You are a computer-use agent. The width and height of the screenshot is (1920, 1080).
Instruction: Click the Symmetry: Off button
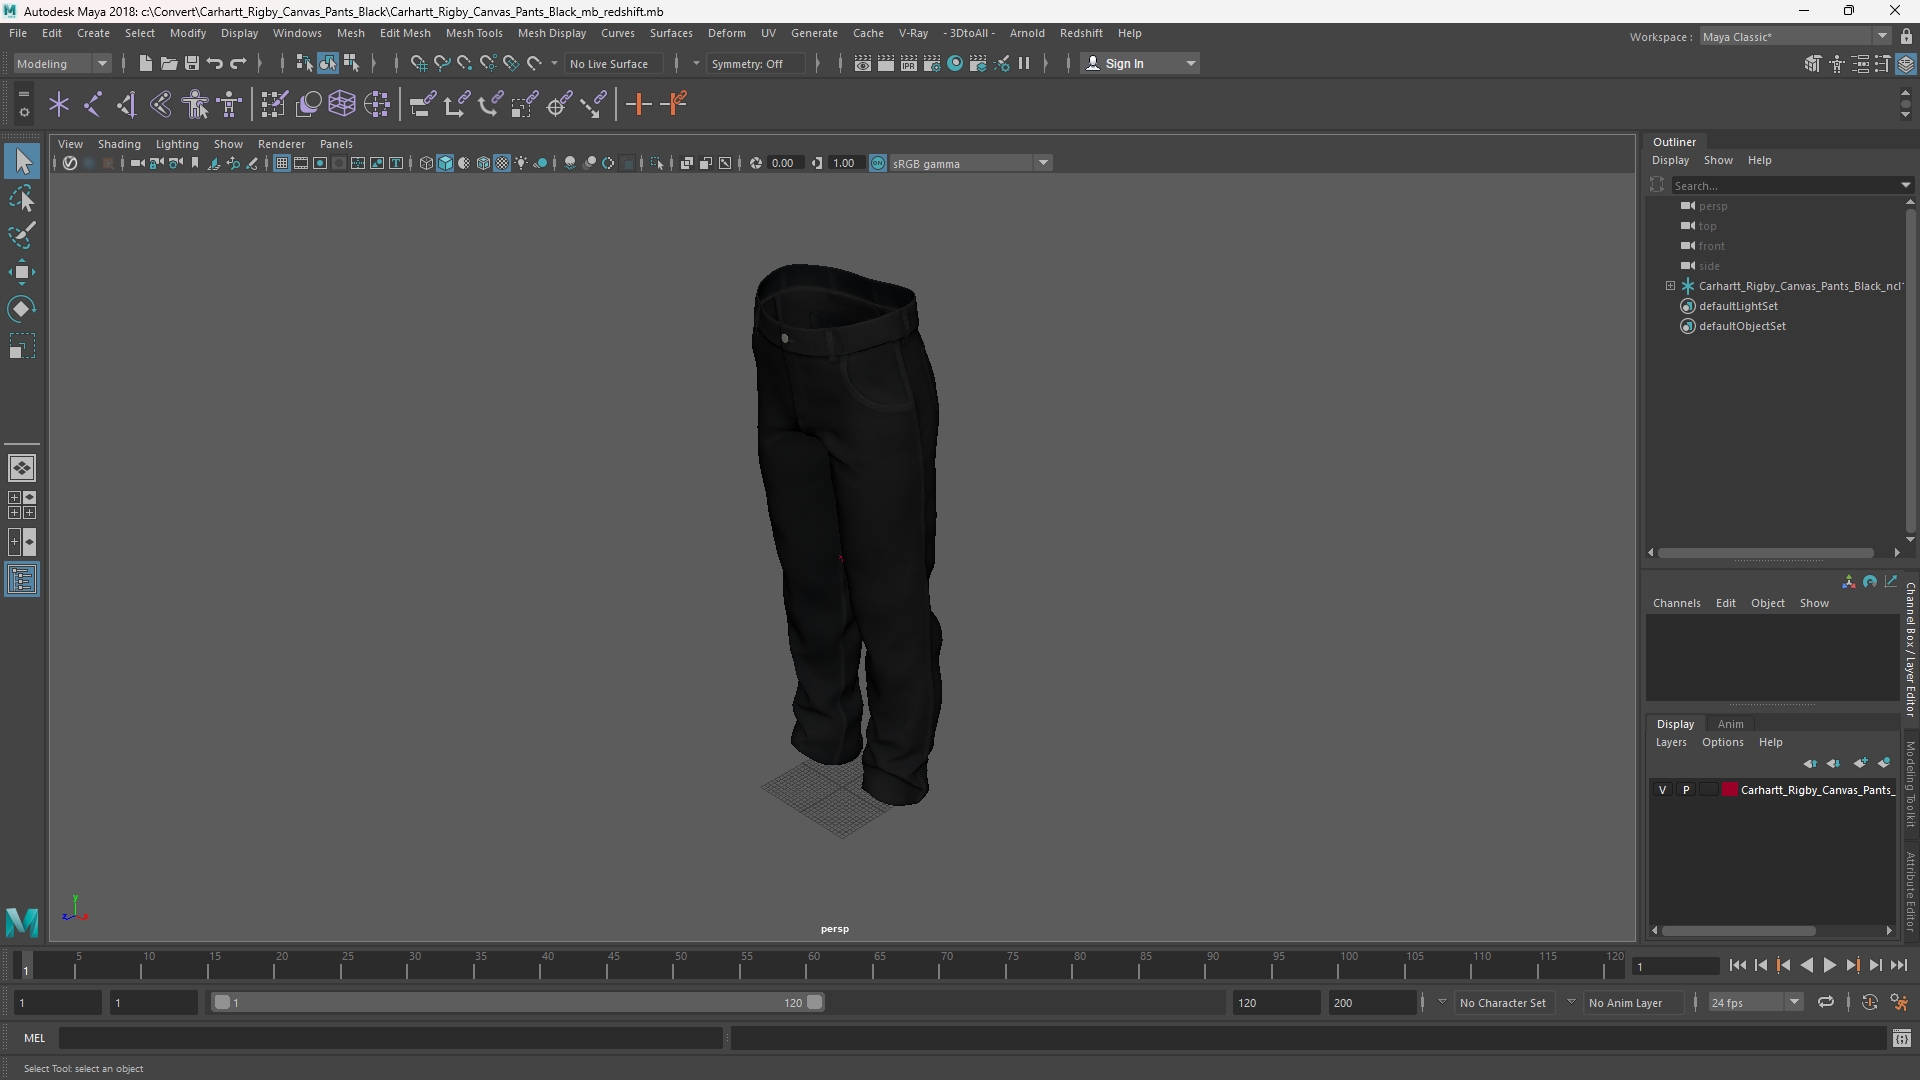coord(753,63)
